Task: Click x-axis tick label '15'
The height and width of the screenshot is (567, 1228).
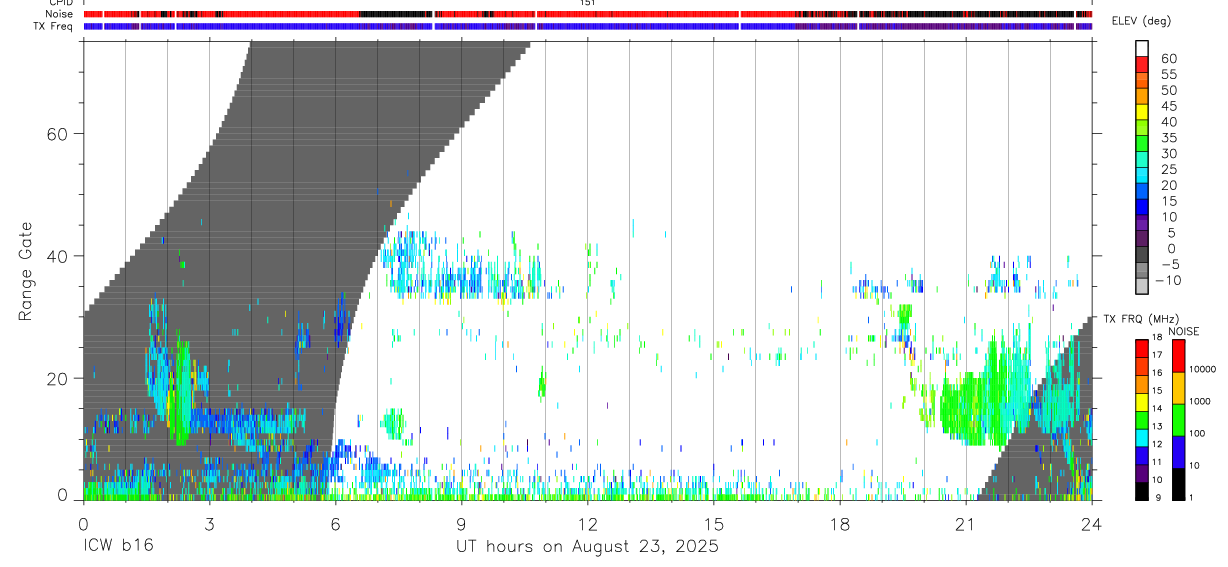Action: click(713, 524)
